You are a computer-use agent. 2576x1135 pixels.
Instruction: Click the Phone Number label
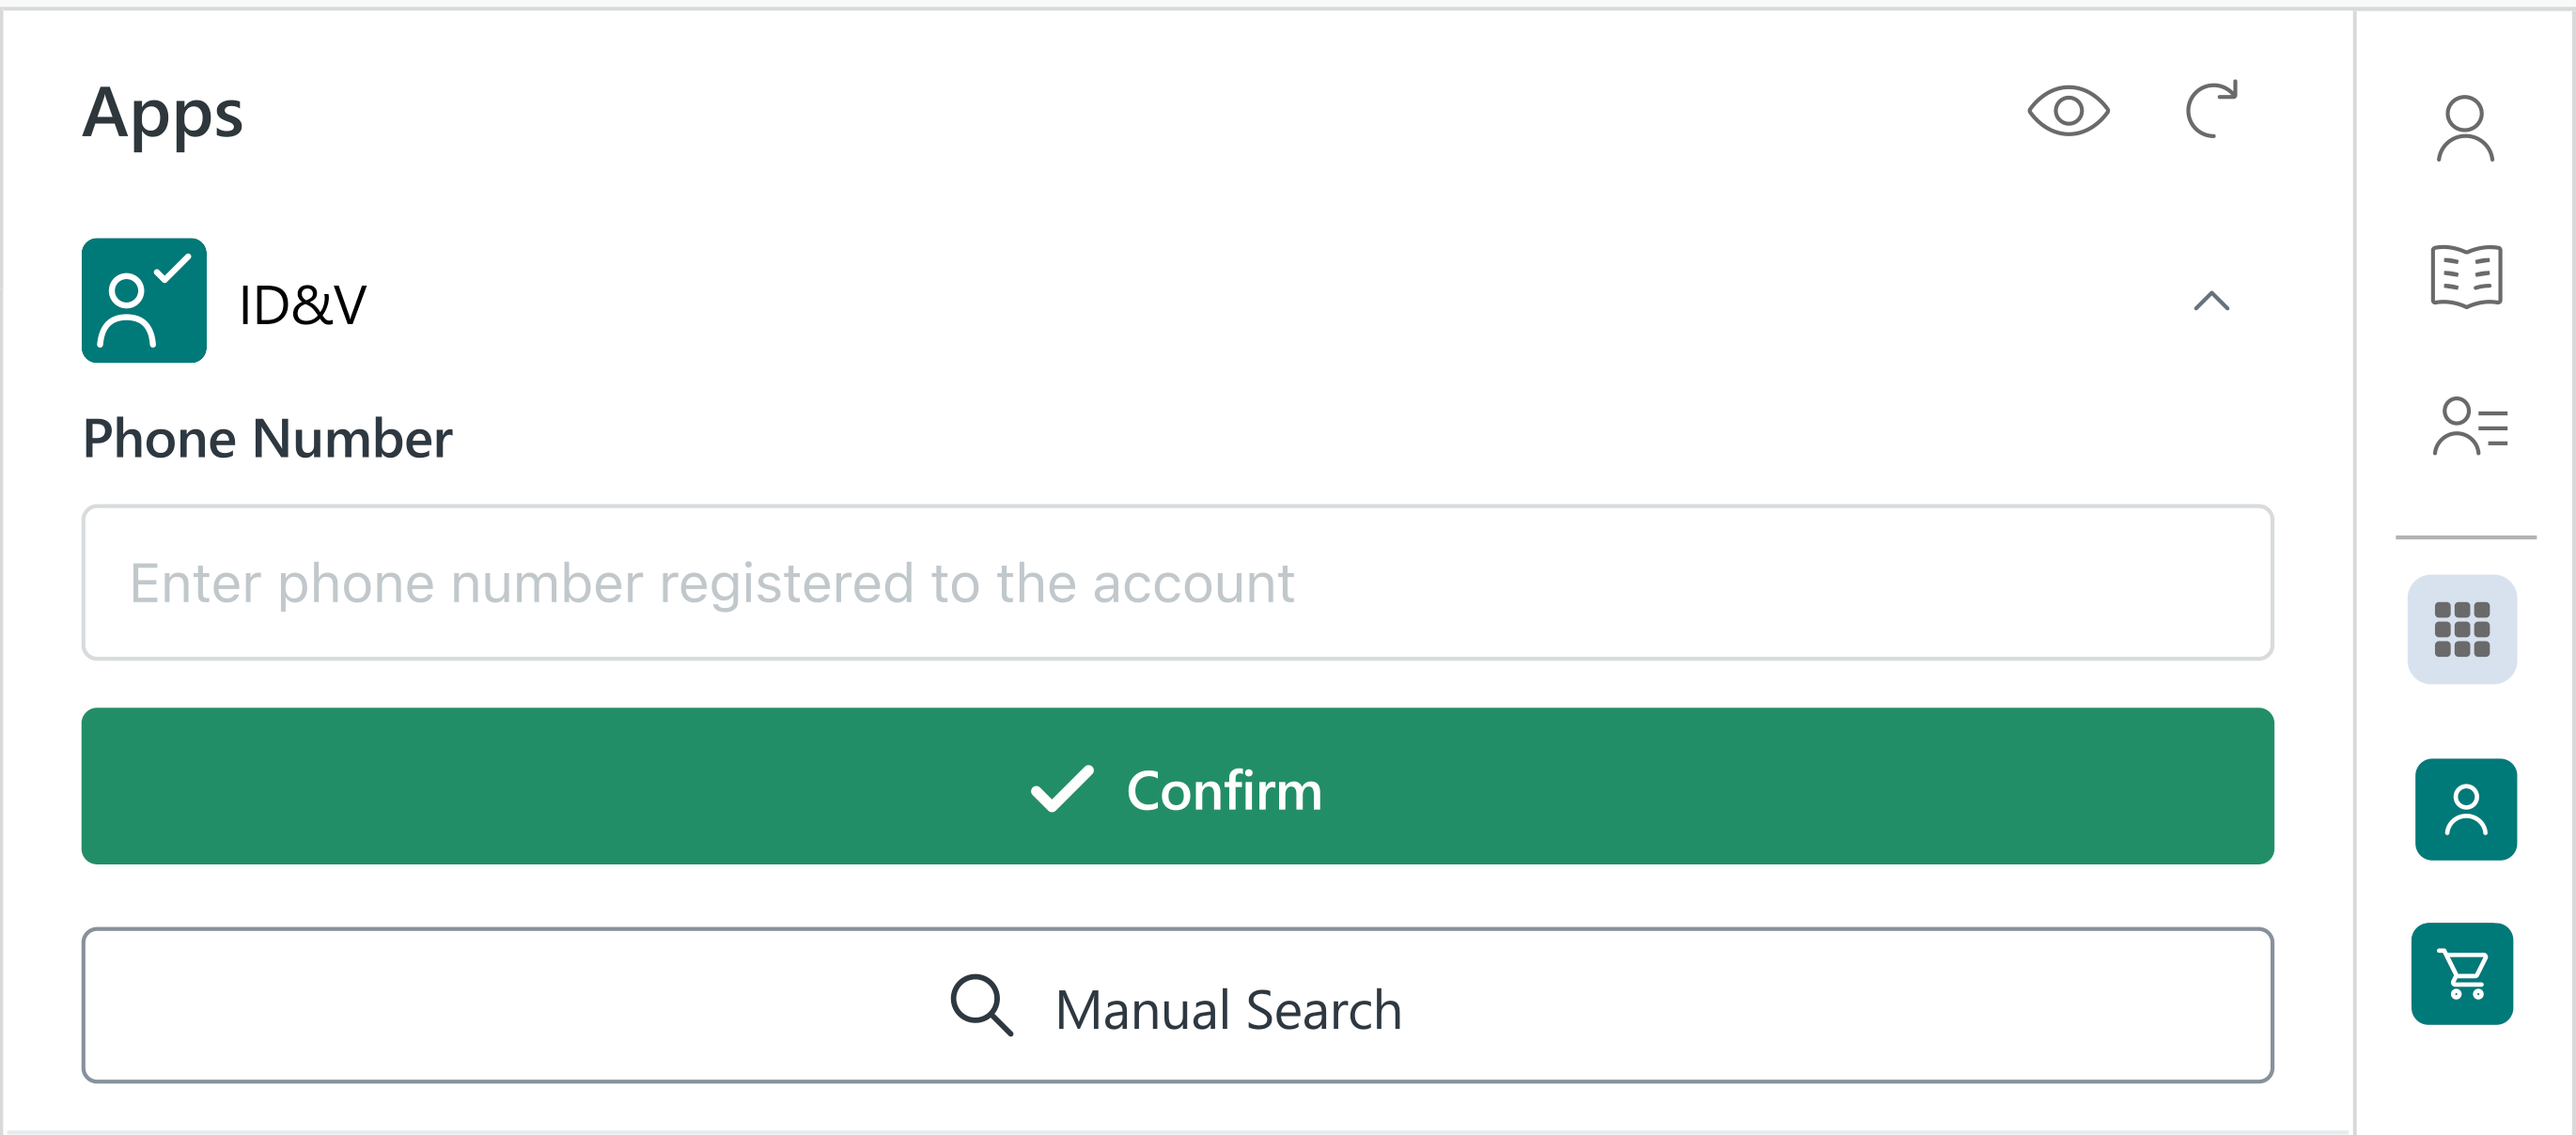coord(267,439)
